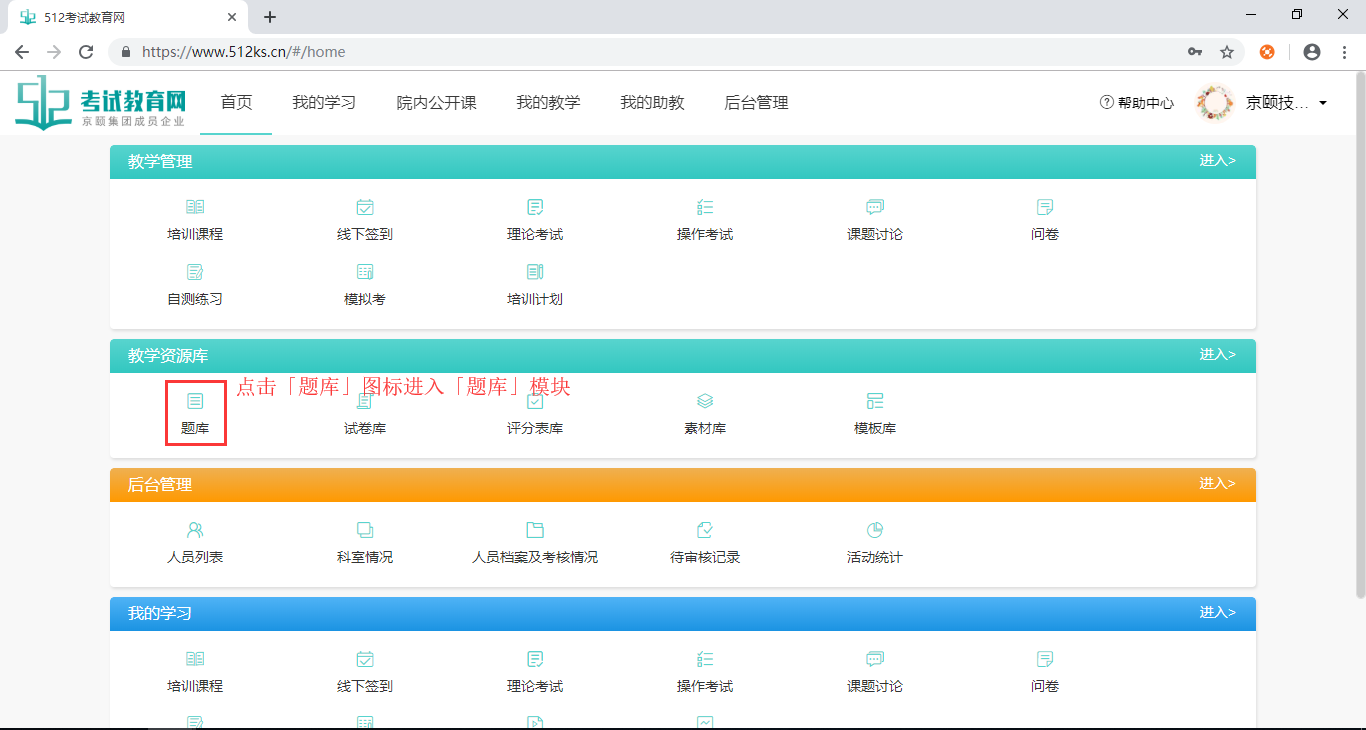
Task: Select the 模拟考 mock exam icon
Action: point(365,283)
